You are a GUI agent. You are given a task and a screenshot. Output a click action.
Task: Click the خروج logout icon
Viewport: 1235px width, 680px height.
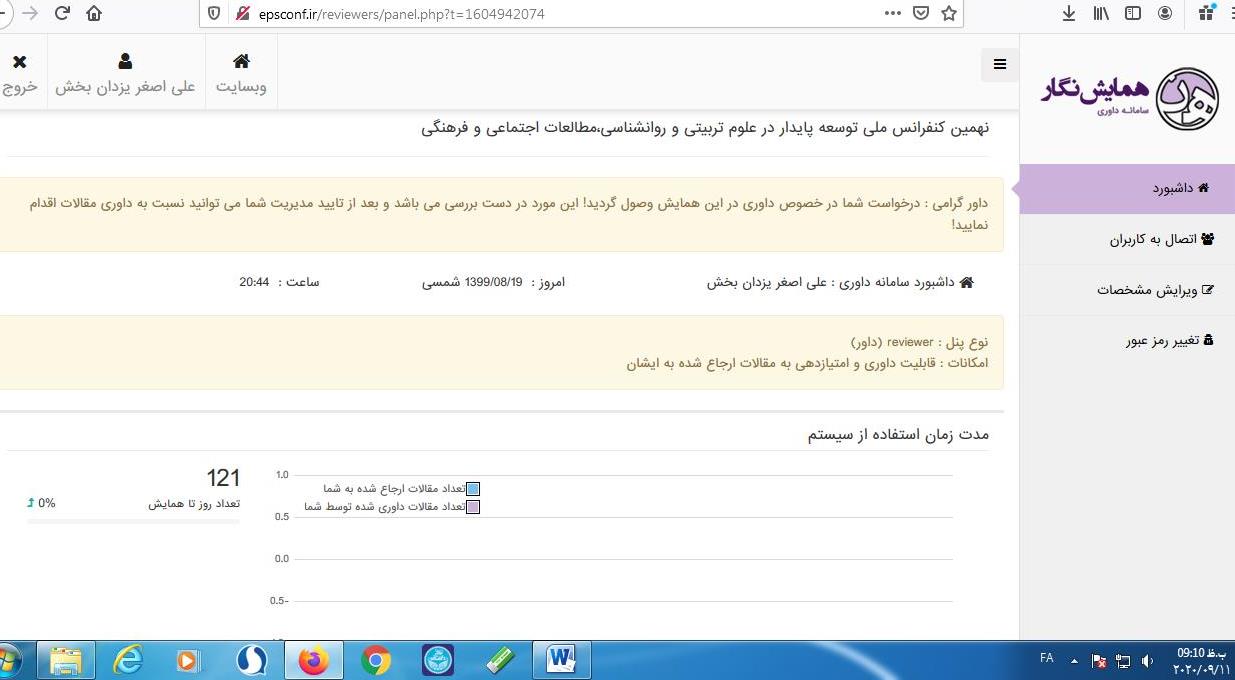[x=20, y=61]
